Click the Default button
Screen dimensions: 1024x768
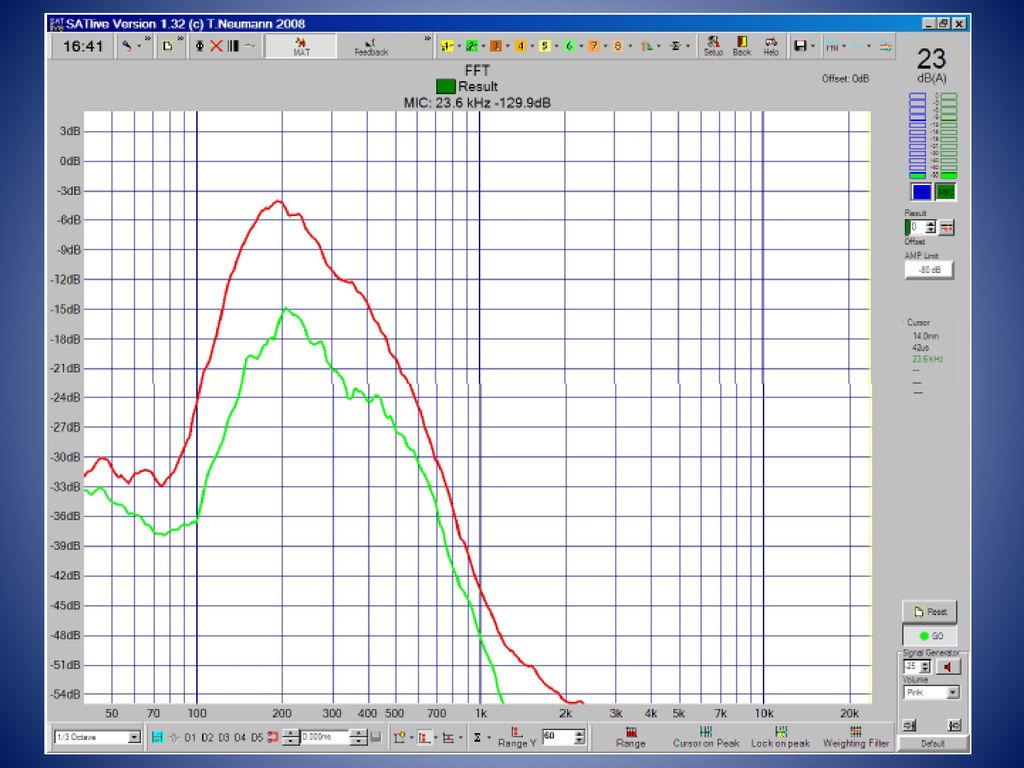tap(933, 743)
